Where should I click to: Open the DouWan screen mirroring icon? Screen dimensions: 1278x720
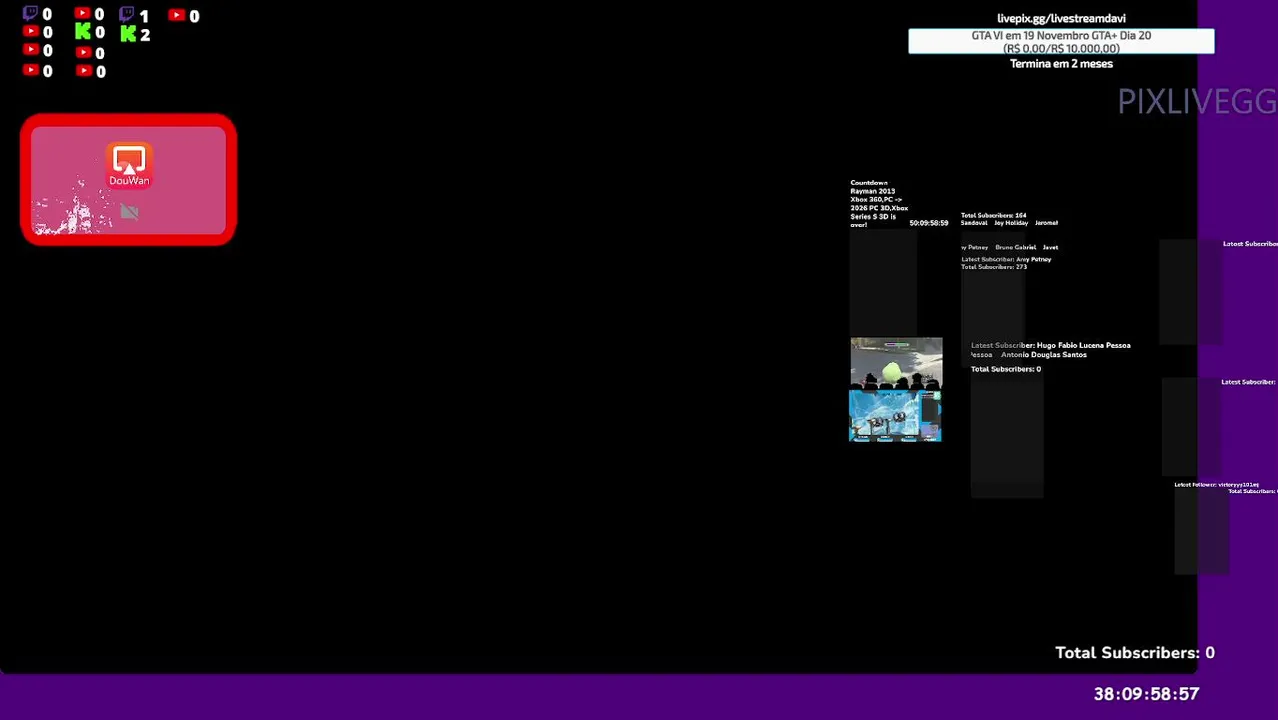[129, 165]
